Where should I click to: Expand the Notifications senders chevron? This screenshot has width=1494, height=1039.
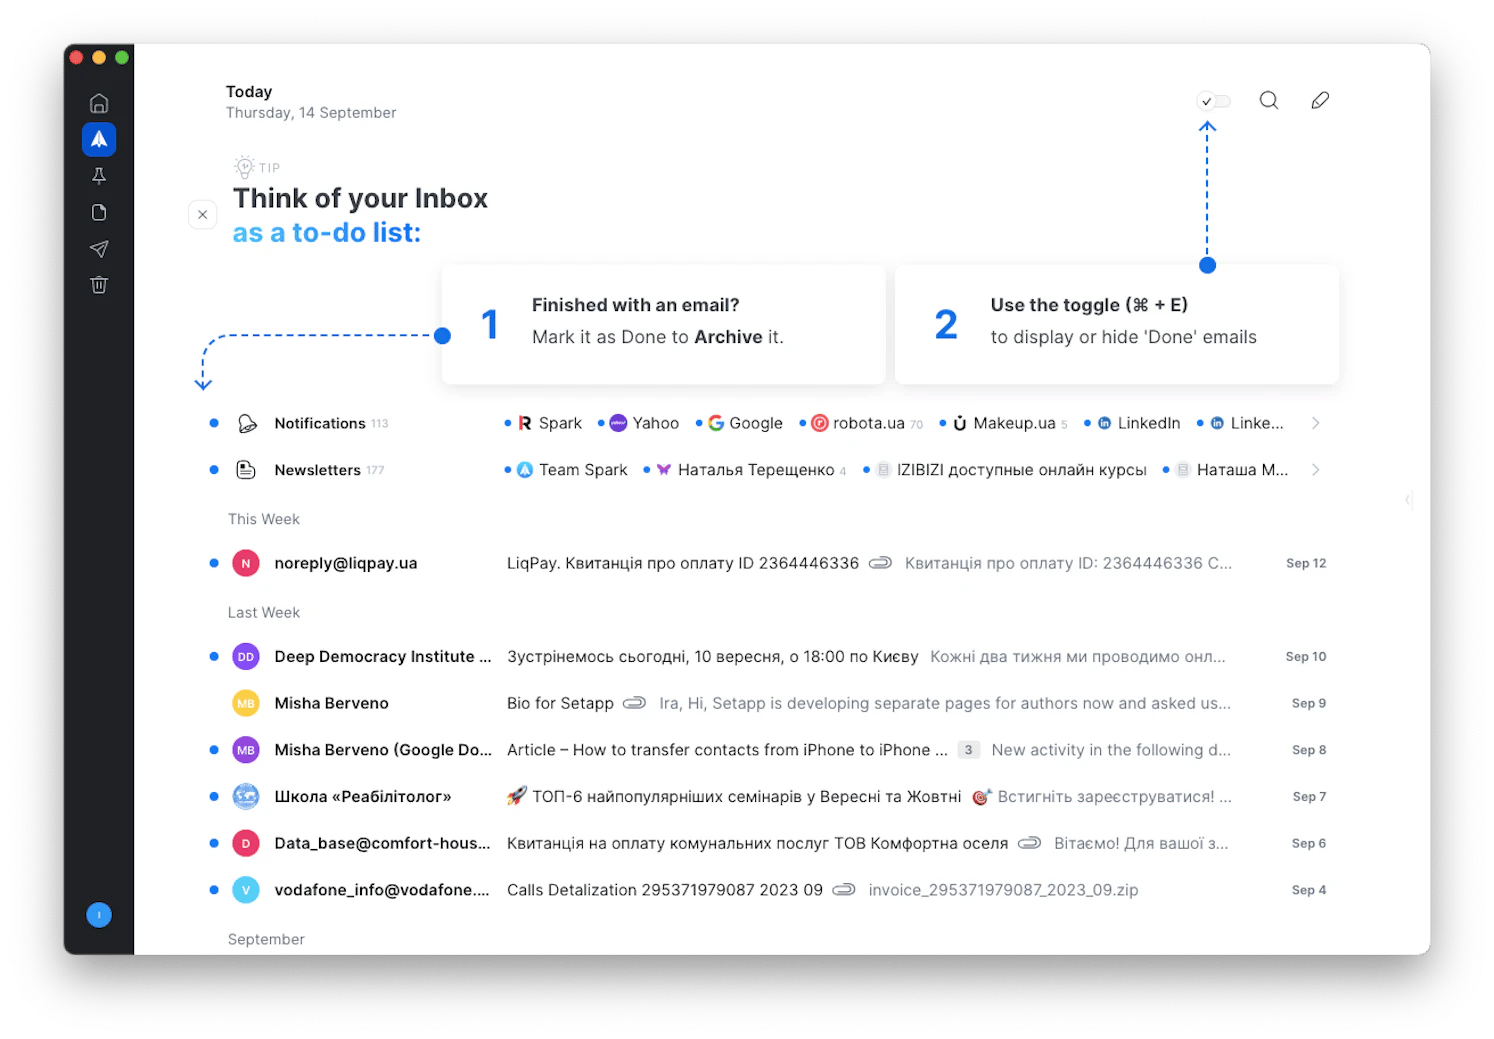1316,423
